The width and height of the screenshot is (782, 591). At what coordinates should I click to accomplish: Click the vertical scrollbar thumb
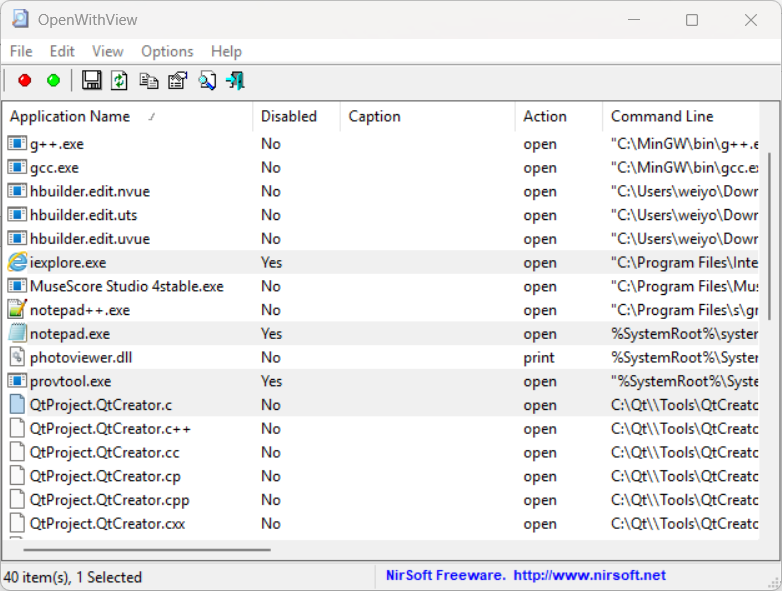coord(770,236)
